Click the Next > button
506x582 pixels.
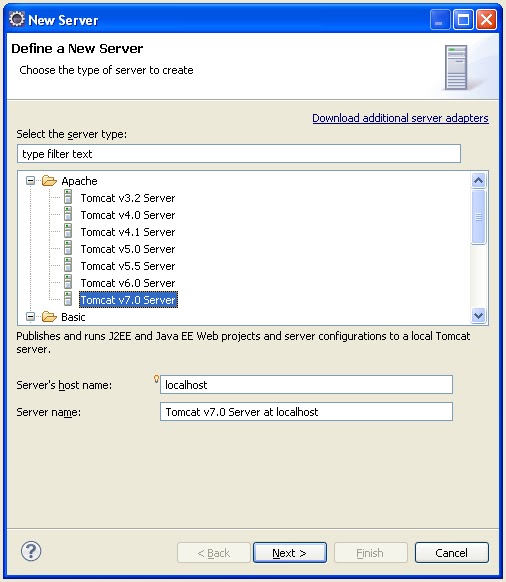coord(290,553)
